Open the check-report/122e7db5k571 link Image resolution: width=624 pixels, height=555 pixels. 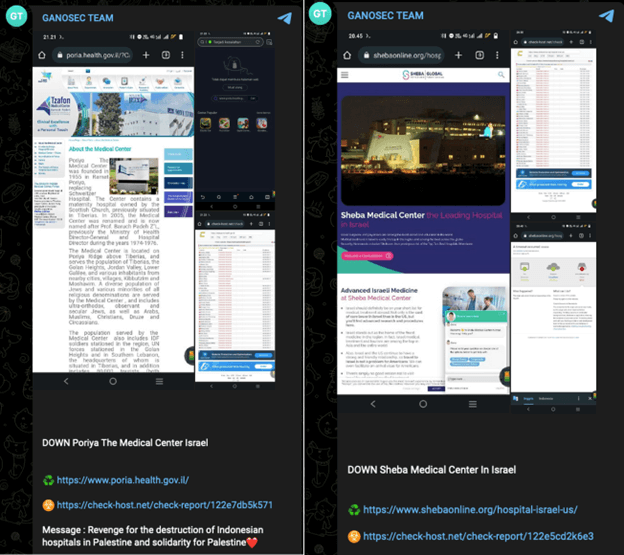(164, 505)
